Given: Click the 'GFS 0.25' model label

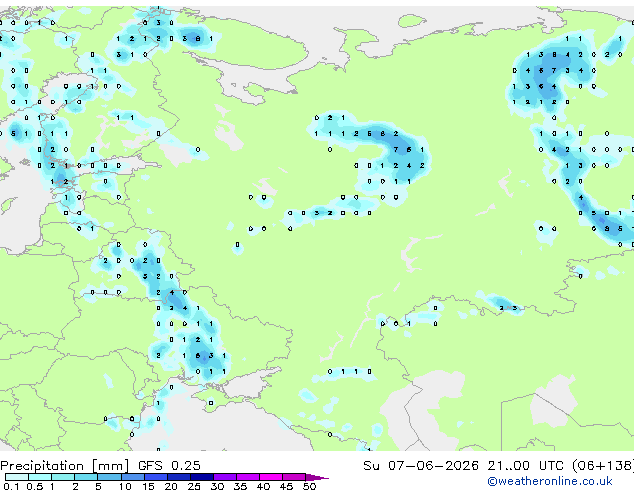Looking at the screenshot, I should tap(169, 466).
